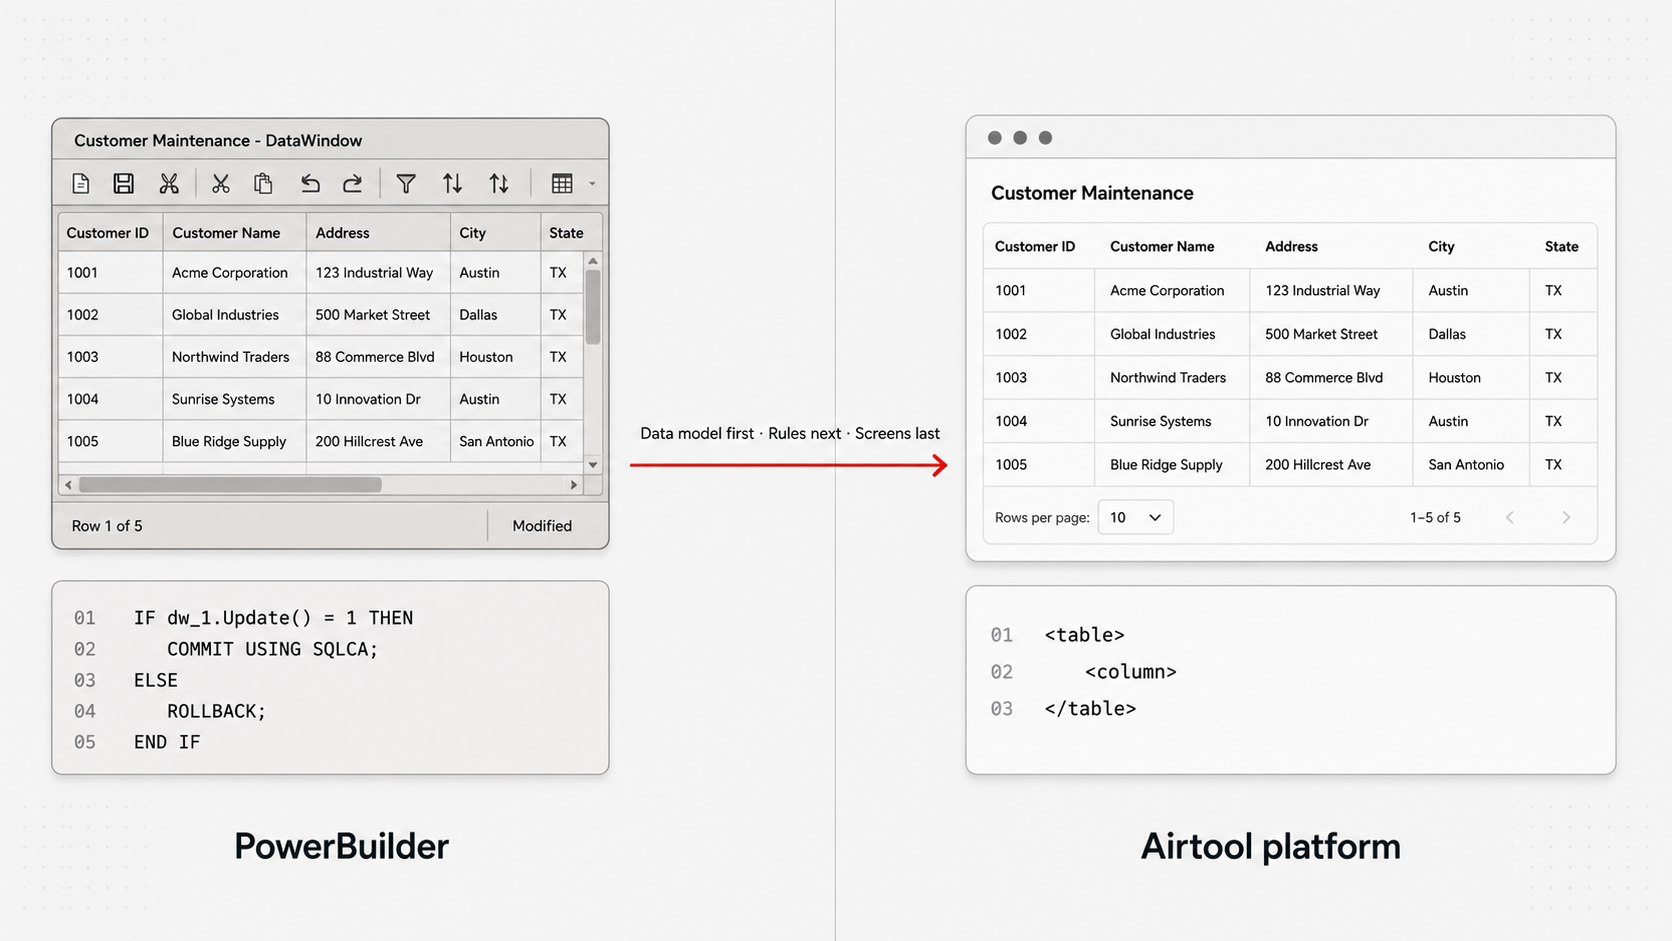Click City header in DataWindow

pos(472,233)
